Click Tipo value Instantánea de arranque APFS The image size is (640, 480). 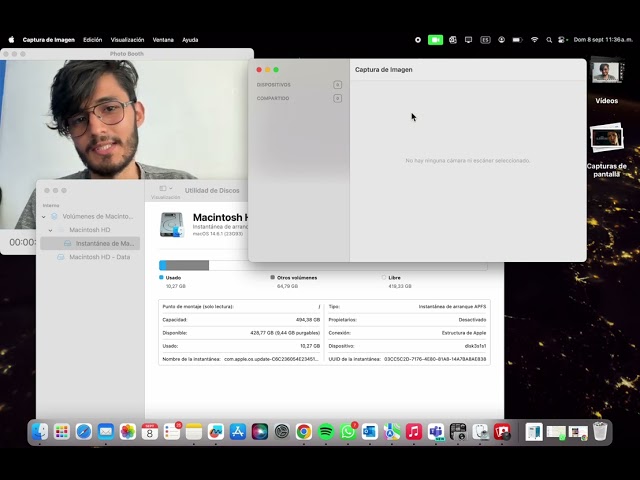pos(452,307)
